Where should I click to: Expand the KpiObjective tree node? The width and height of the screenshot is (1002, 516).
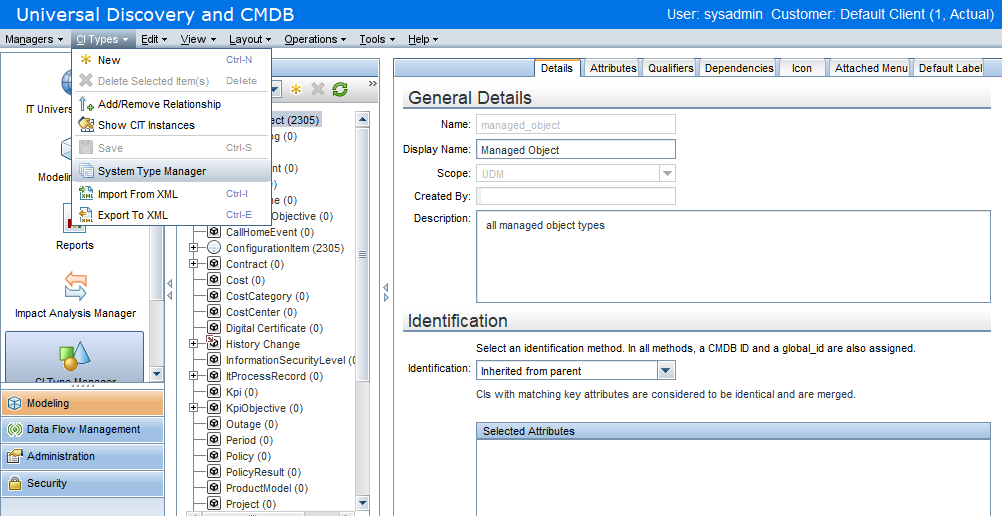194,408
